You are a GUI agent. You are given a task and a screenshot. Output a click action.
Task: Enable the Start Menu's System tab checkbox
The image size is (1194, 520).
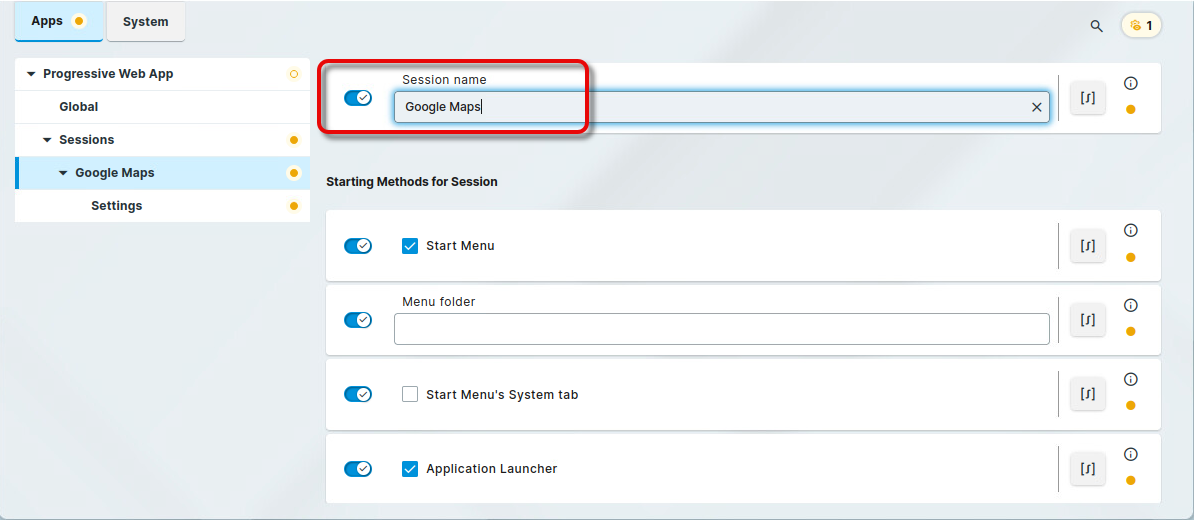pyautogui.click(x=410, y=395)
